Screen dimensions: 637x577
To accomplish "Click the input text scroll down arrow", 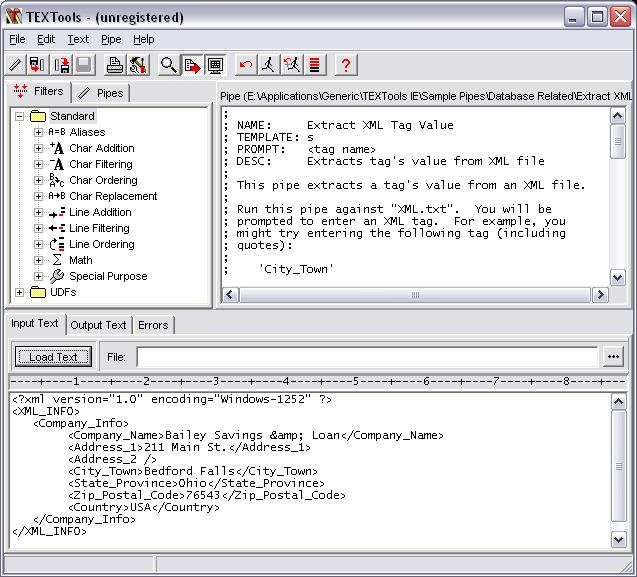I will pos(618,540).
